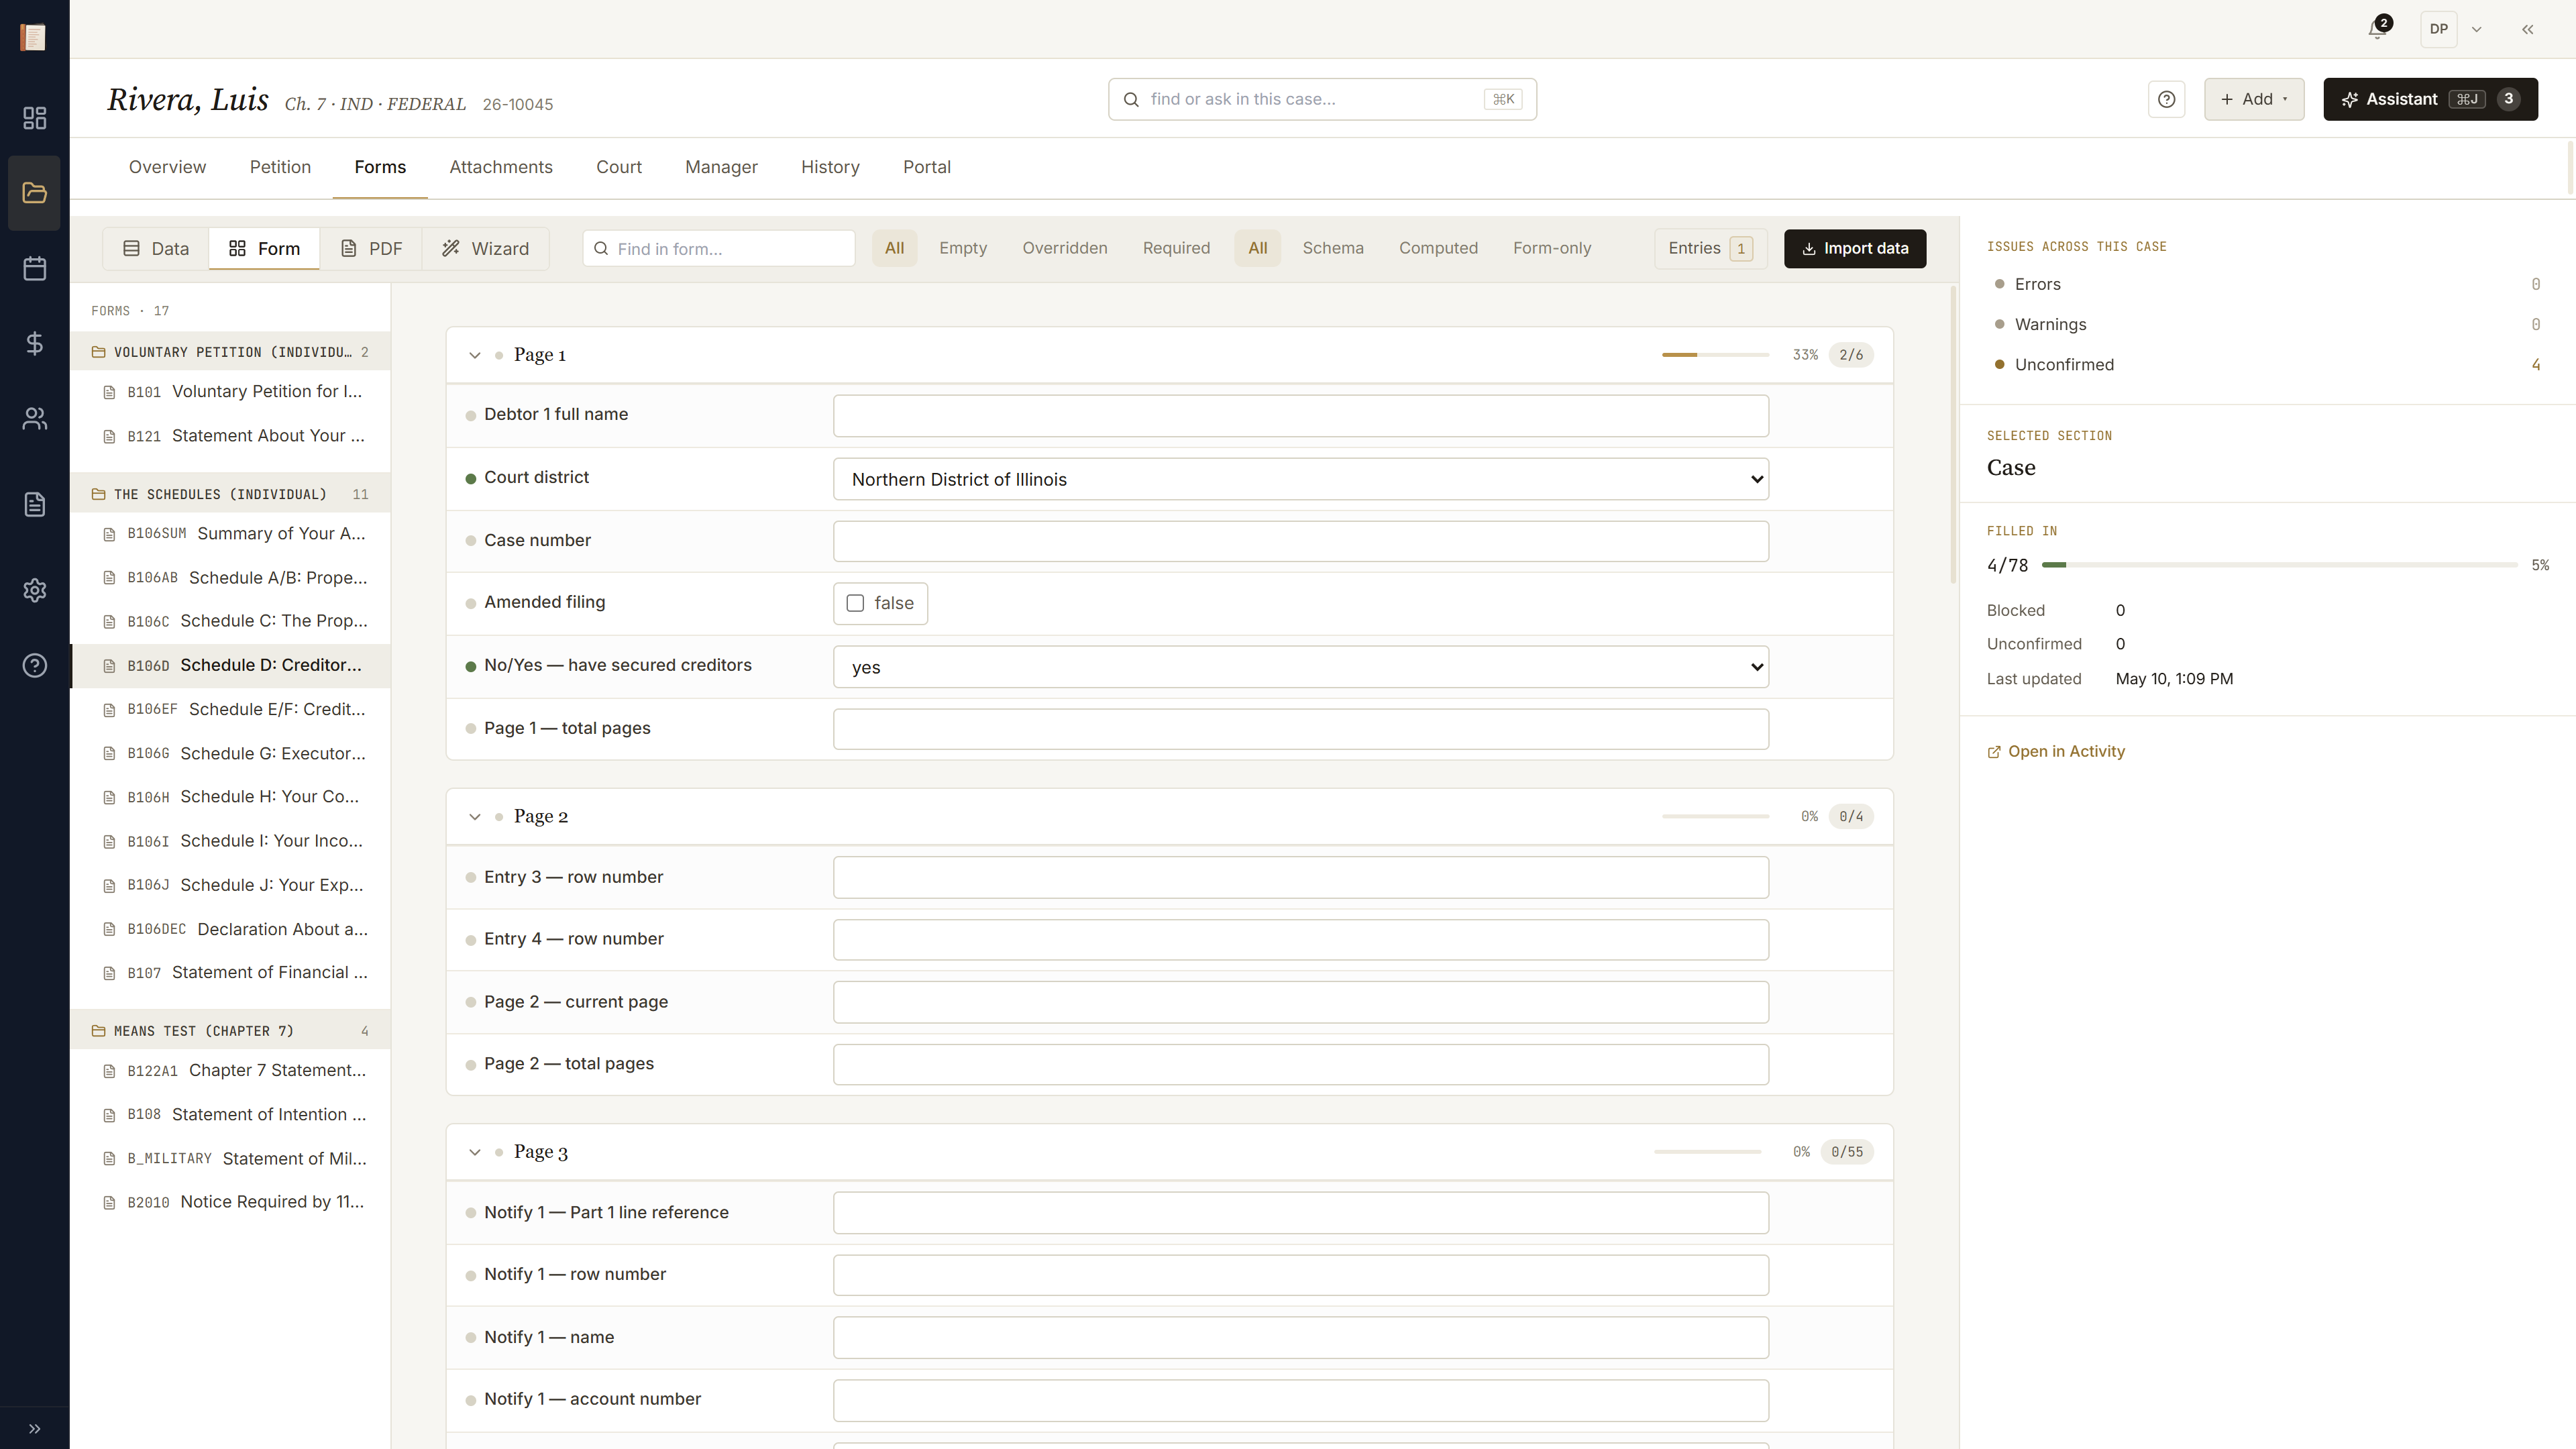
Task: Click the DP user avatar
Action: (x=2438, y=29)
